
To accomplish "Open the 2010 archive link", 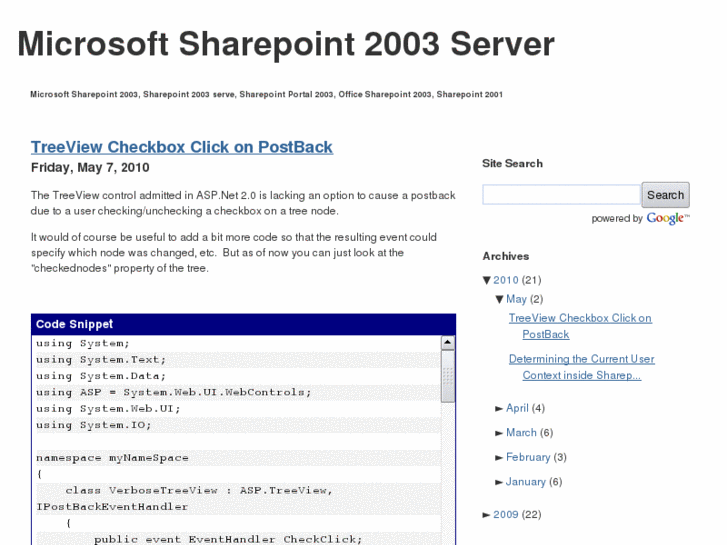I will pyautogui.click(x=505, y=280).
